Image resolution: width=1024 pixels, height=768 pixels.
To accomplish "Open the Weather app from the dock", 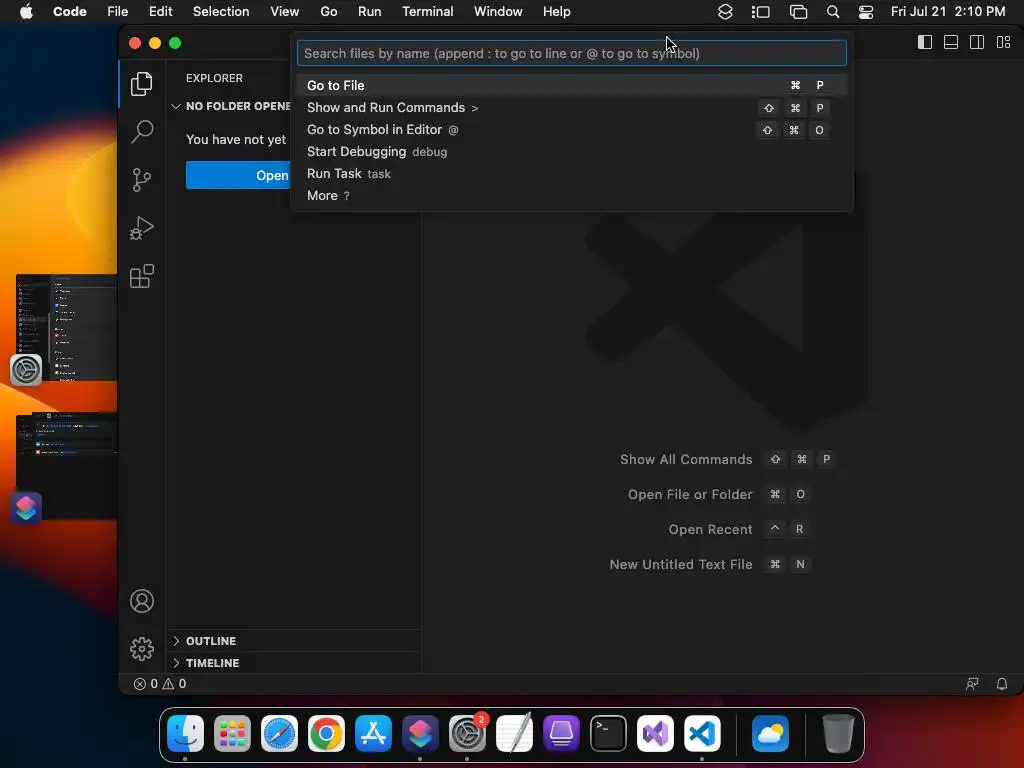I will [771, 733].
